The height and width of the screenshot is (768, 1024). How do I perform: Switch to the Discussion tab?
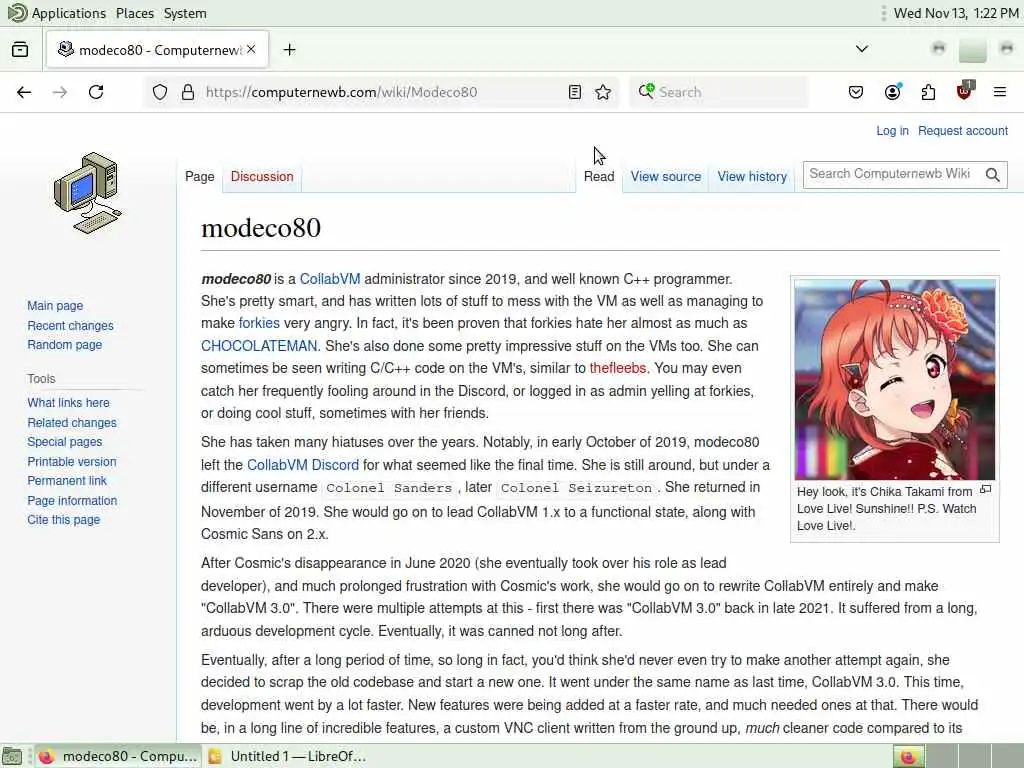click(x=262, y=176)
